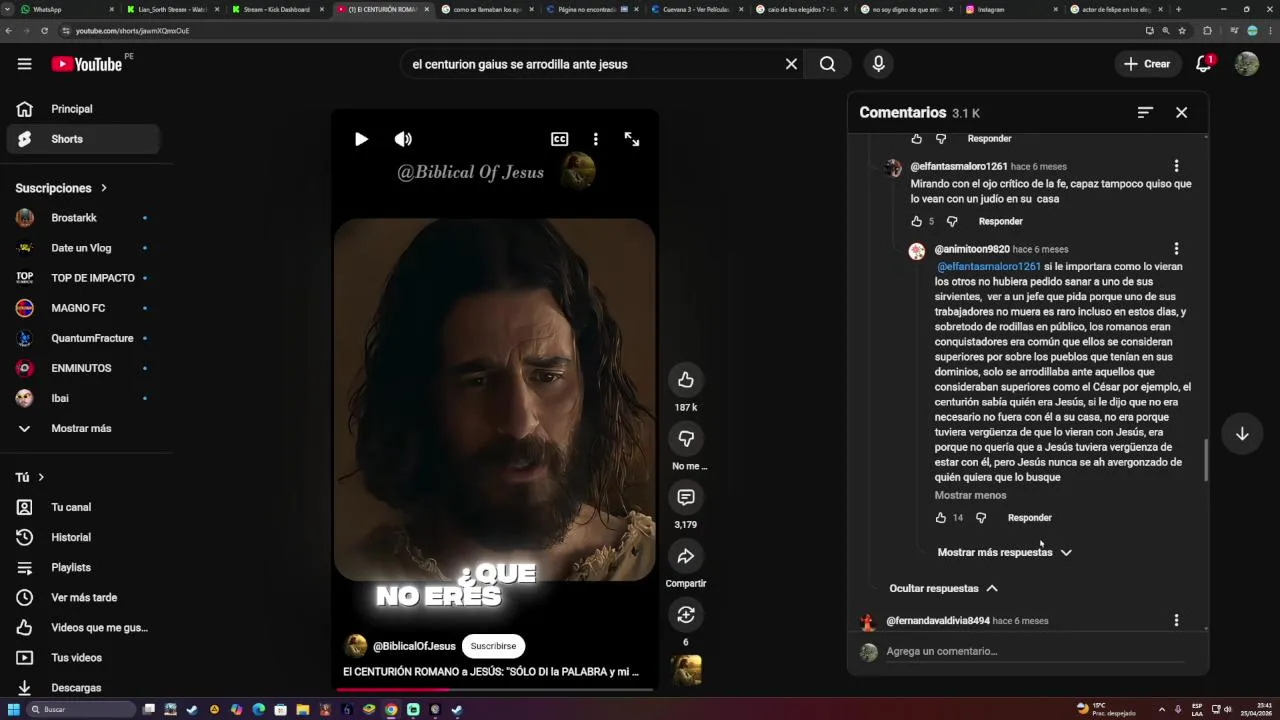Open Descargas in sidebar
Screen dimensions: 1280x720
tap(83, 688)
